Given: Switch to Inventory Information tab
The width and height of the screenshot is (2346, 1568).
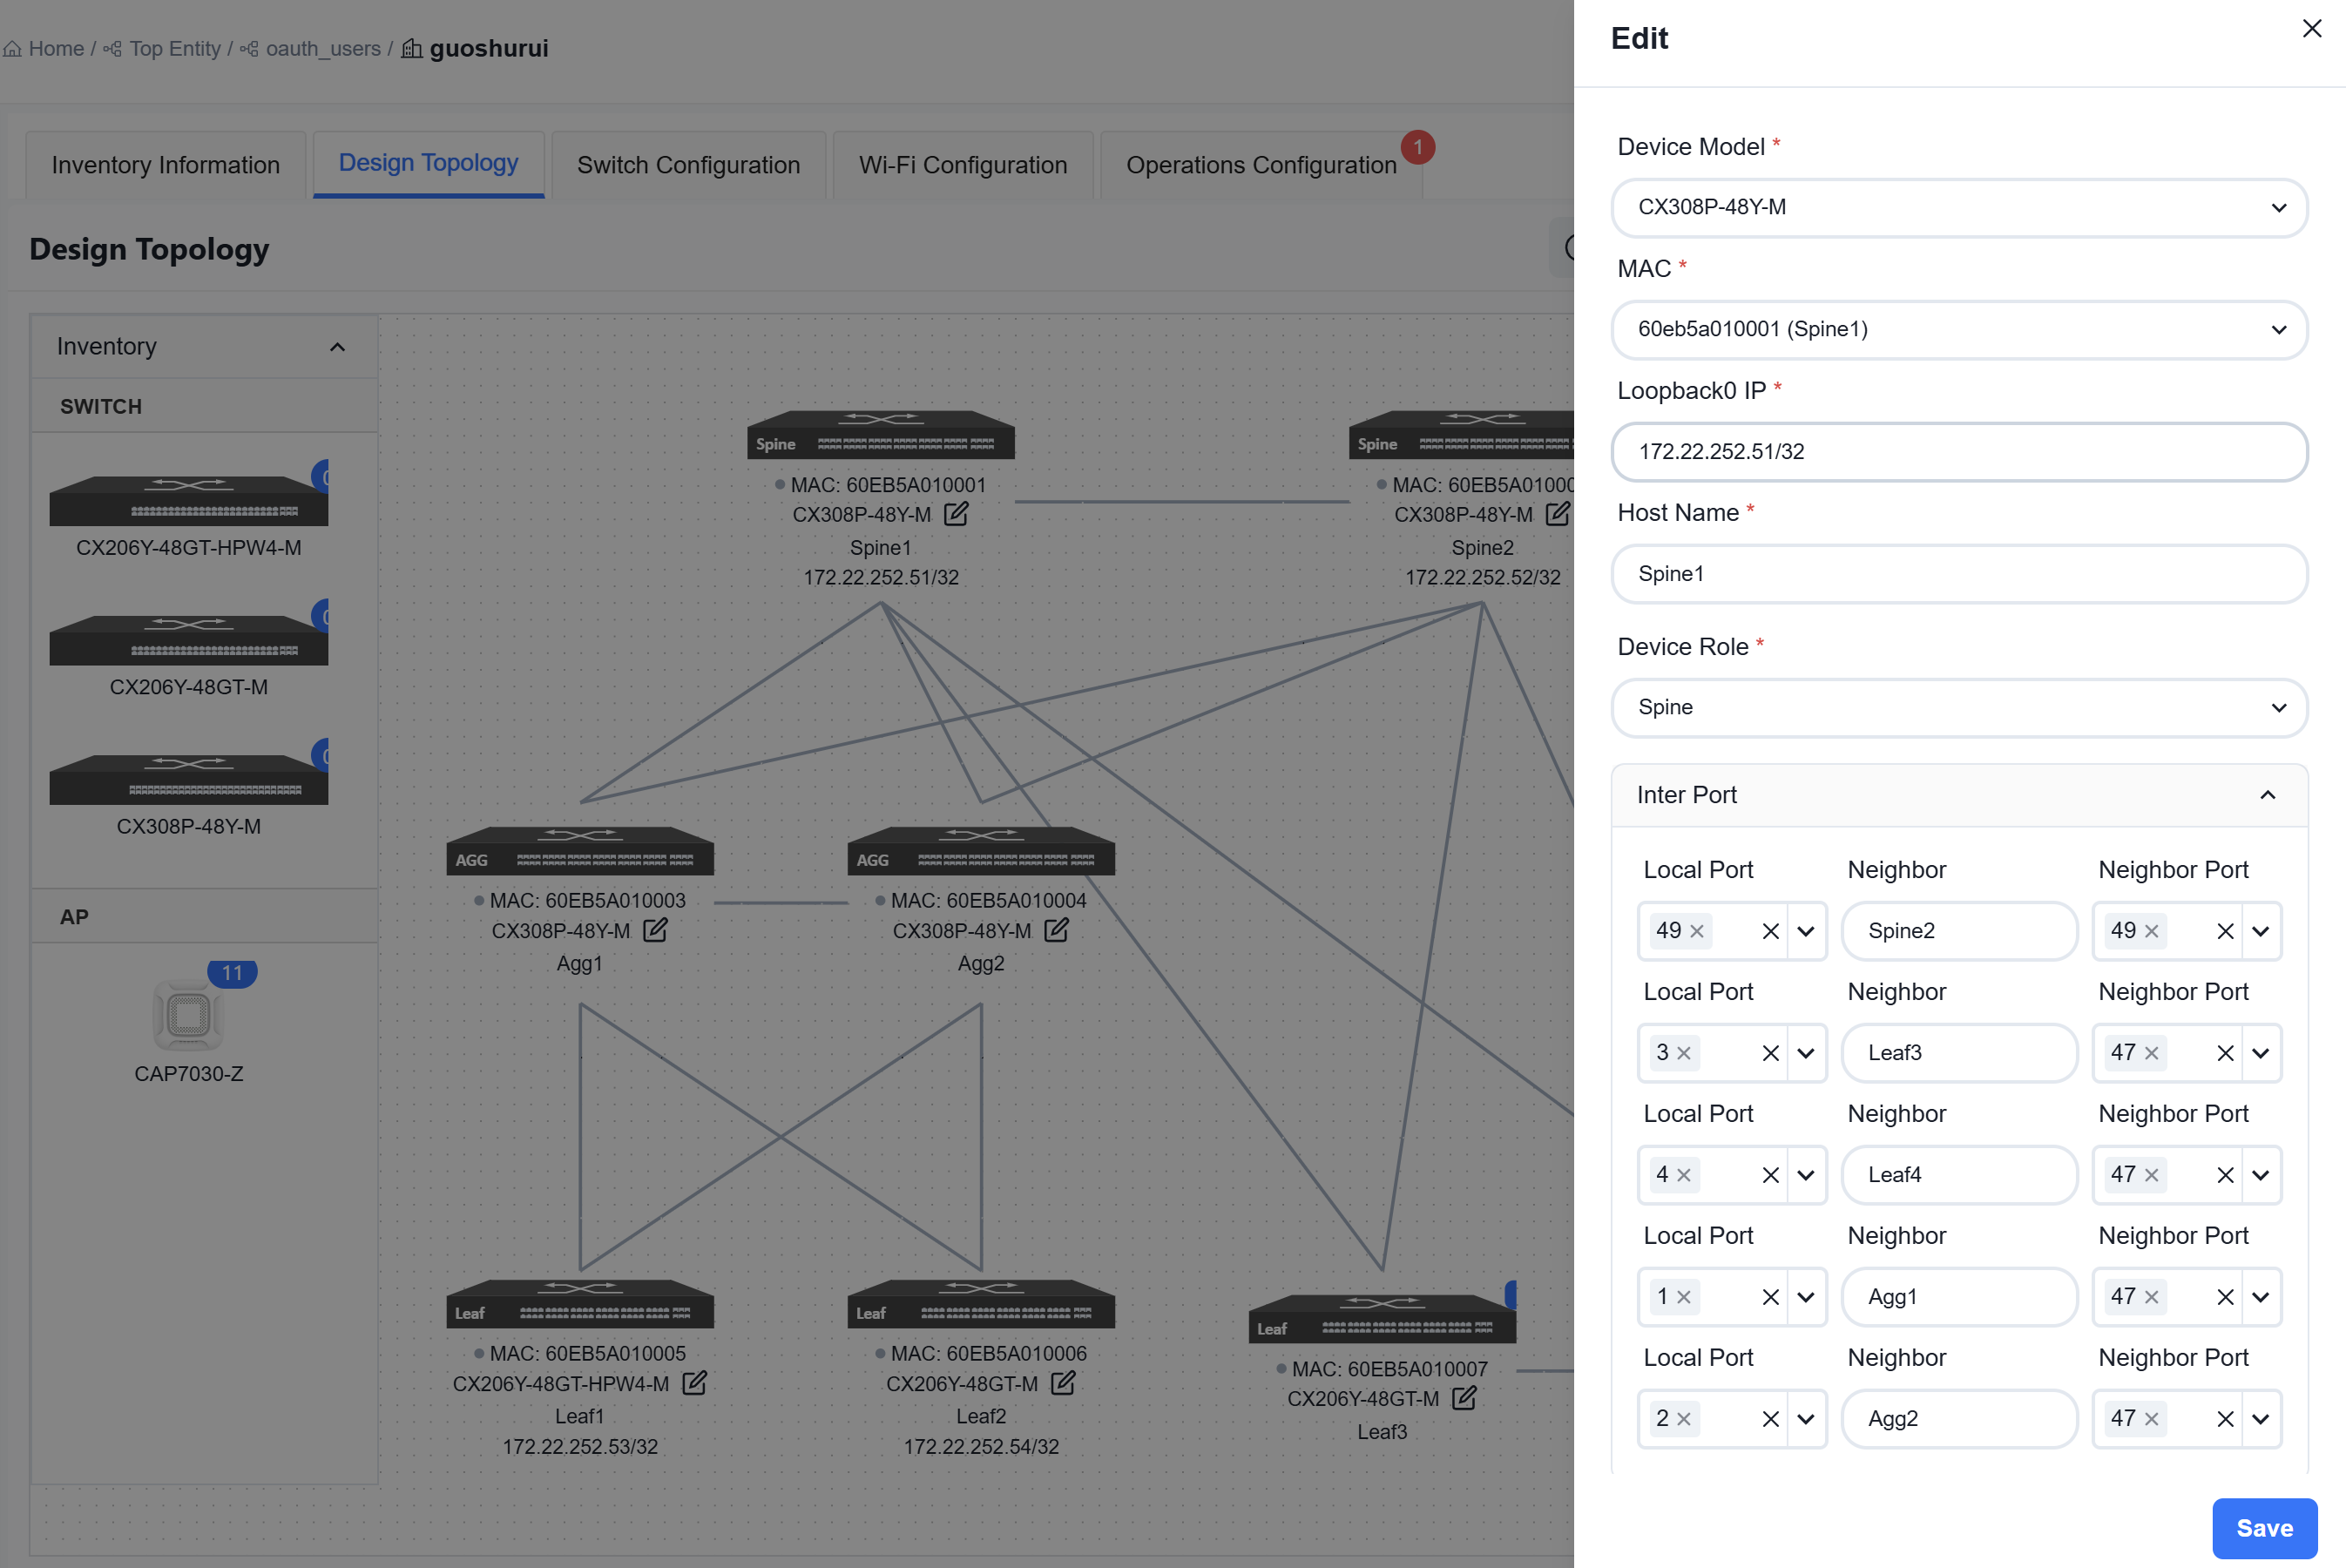Looking at the screenshot, I should [x=166, y=165].
